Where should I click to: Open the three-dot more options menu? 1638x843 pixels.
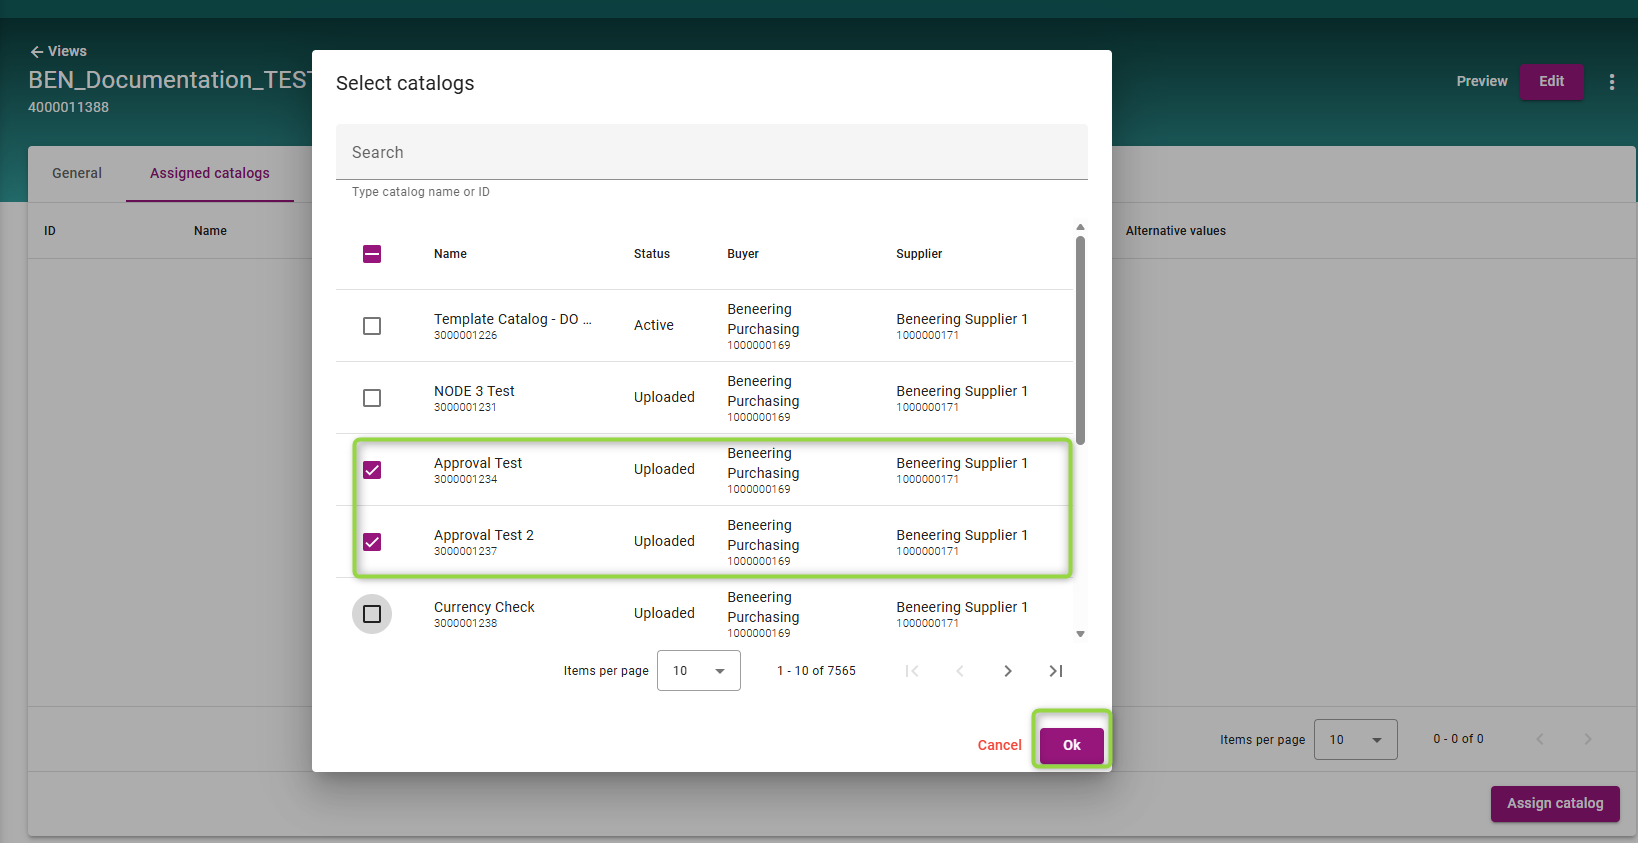(x=1611, y=82)
